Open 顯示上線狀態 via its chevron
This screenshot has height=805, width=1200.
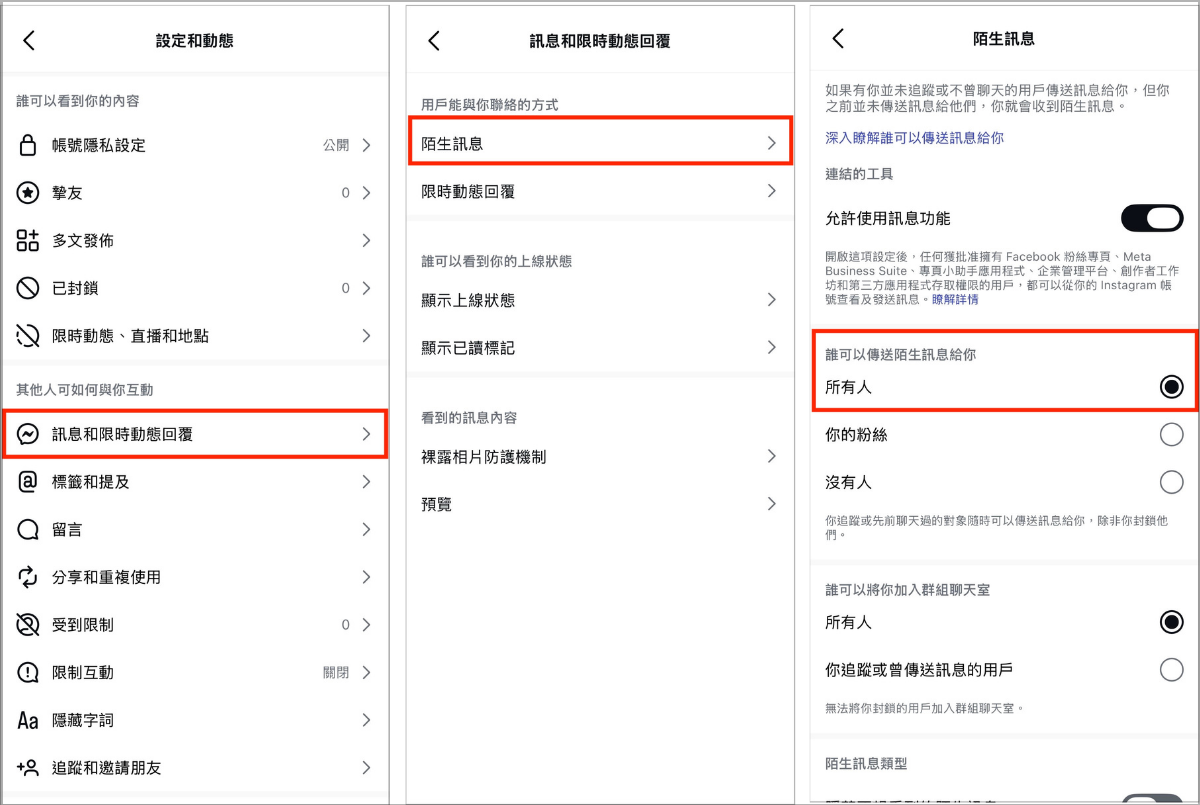point(771,300)
